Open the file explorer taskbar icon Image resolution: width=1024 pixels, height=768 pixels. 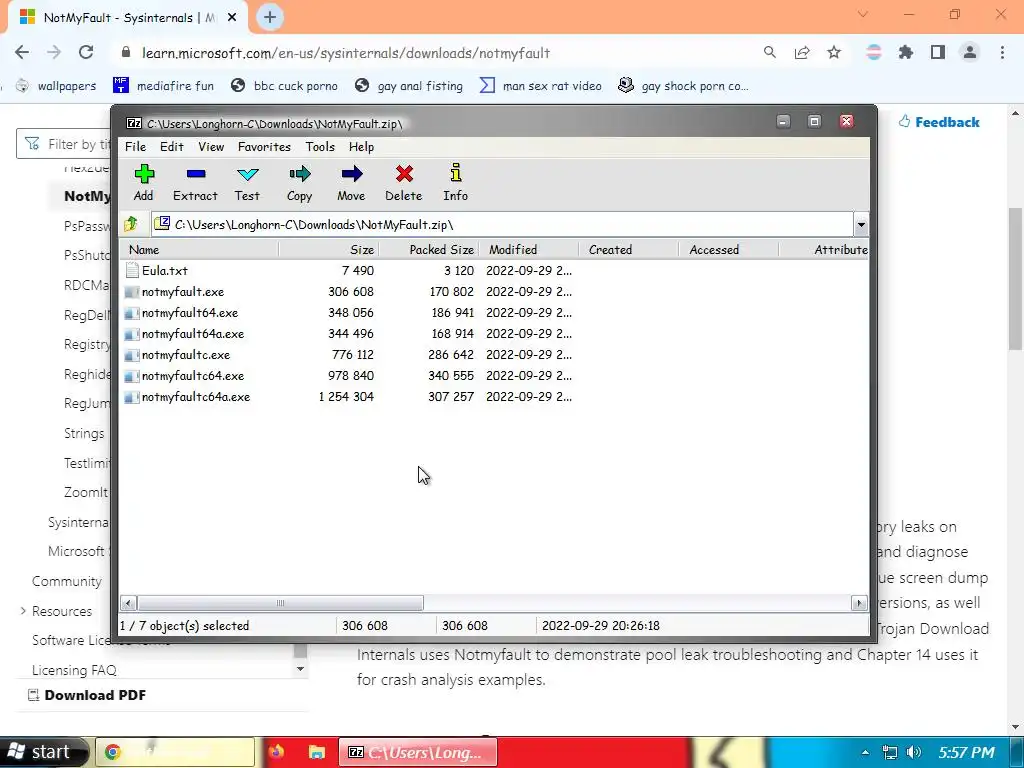click(317, 752)
